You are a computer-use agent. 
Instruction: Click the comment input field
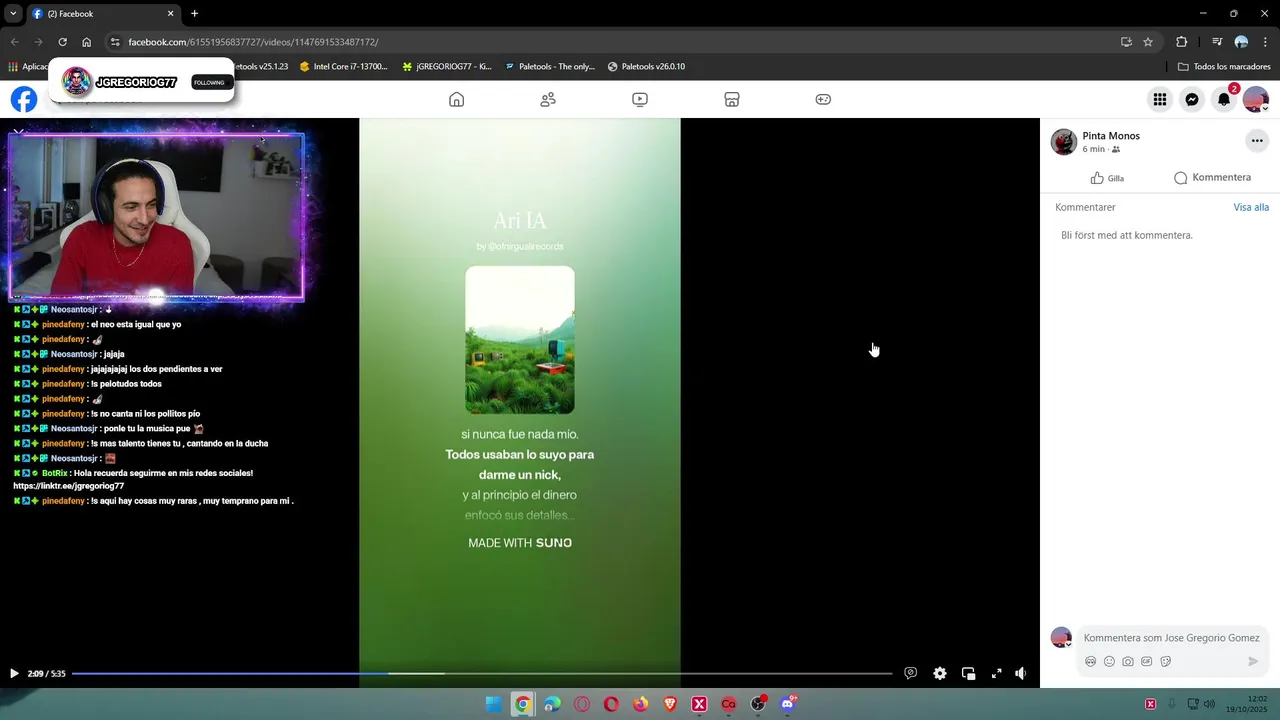[1171, 638]
